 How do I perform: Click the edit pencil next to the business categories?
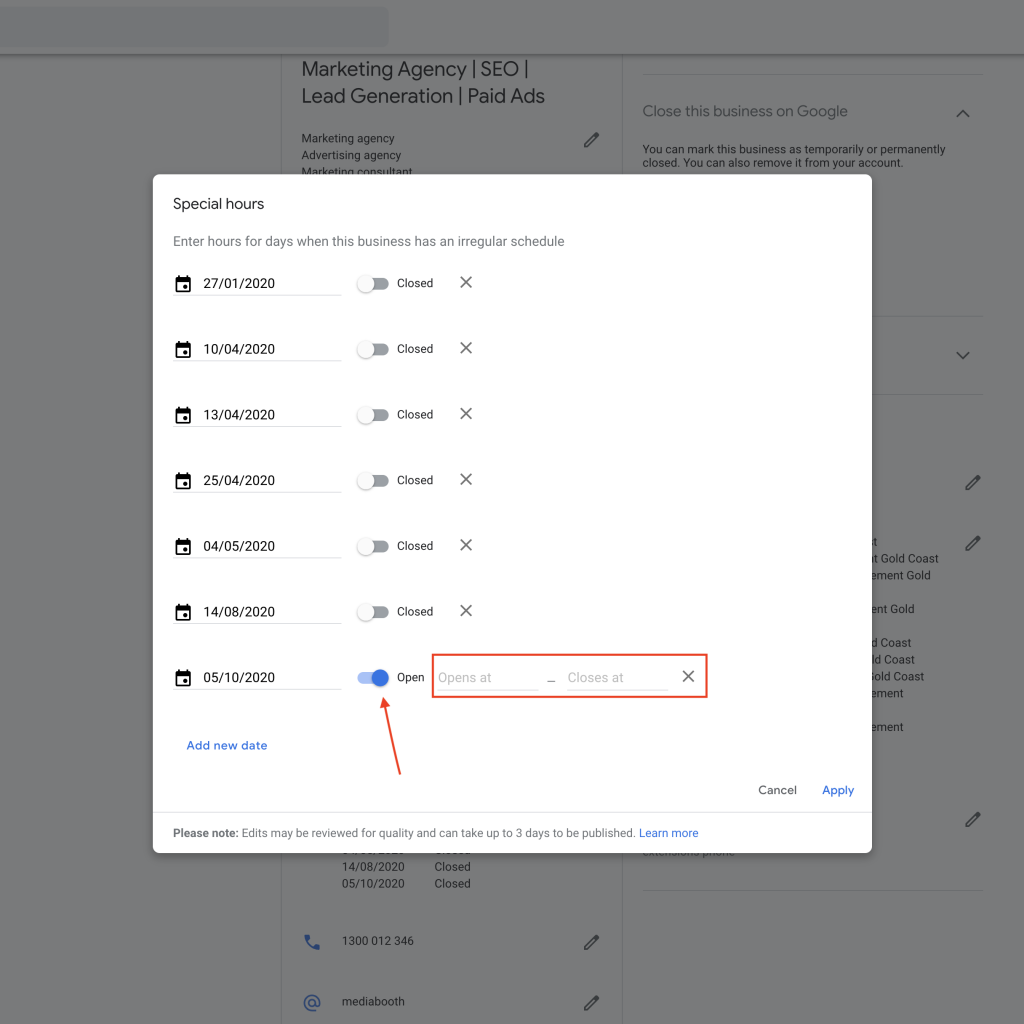(x=591, y=140)
